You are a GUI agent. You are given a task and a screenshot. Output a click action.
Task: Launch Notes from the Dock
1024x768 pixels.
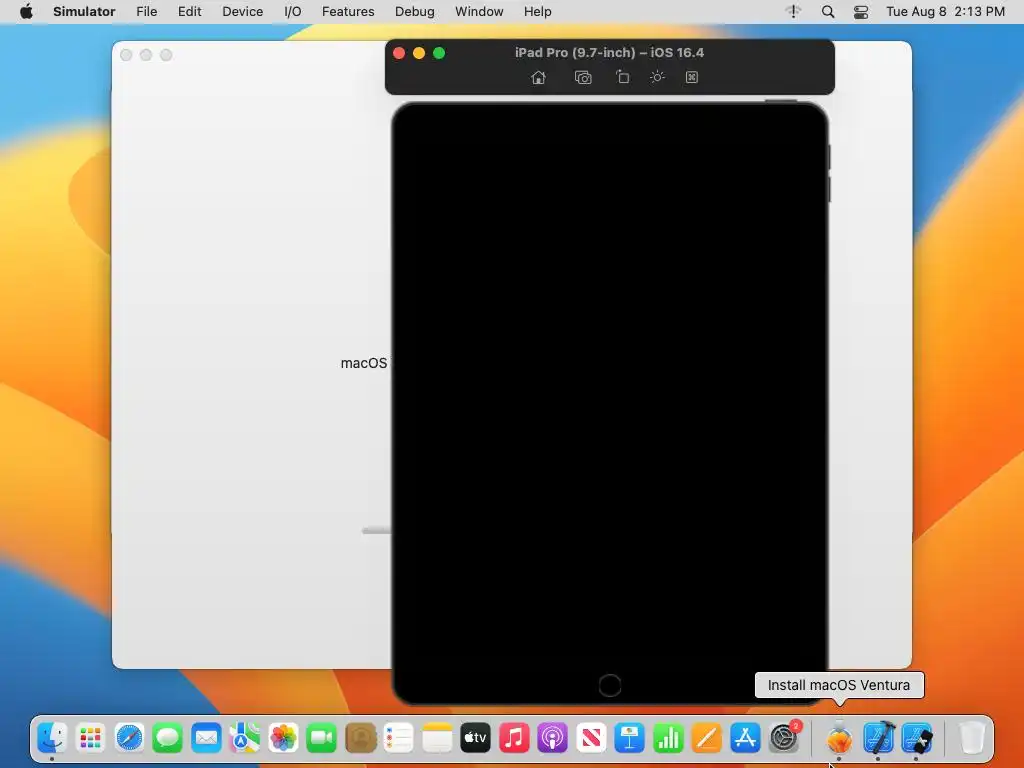[x=437, y=738]
